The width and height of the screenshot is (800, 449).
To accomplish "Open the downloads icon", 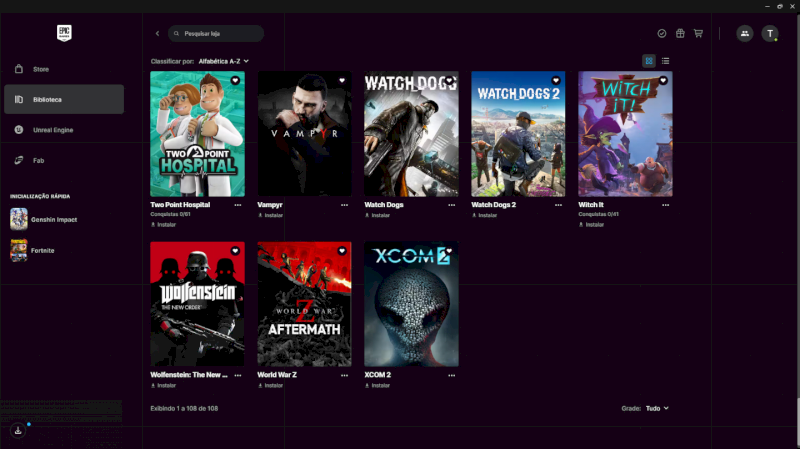I will [x=18, y=431].
